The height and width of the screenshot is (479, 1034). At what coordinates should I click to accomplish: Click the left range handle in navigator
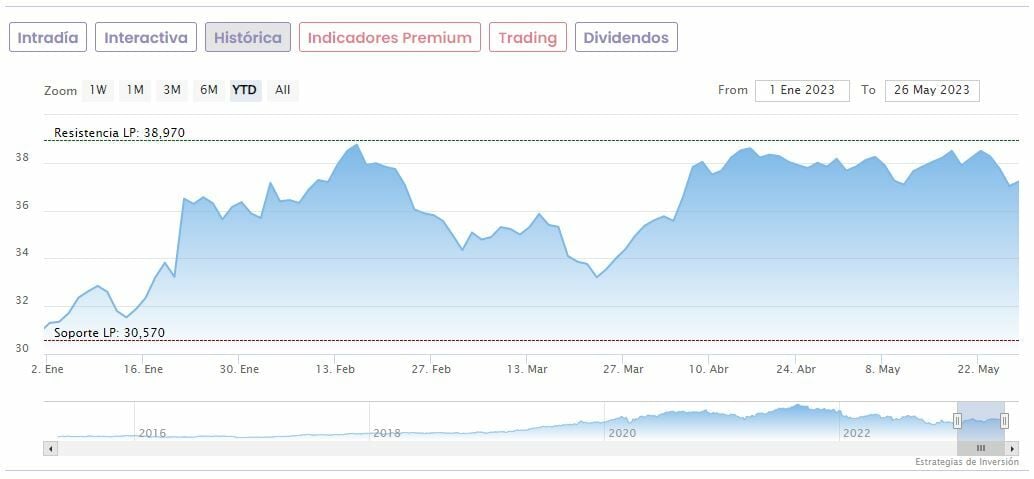coord(957,421)
